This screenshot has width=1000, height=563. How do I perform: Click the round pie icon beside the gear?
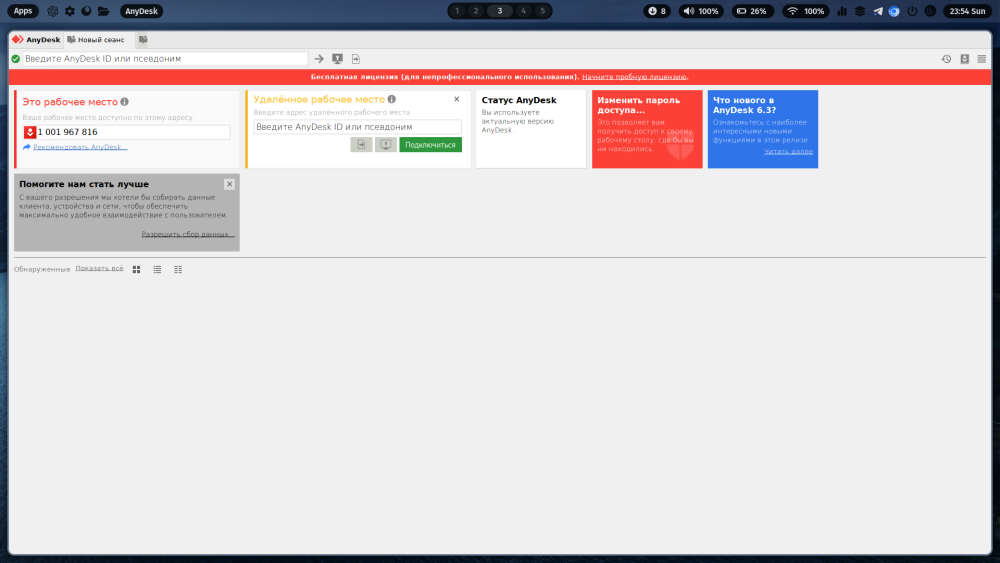pyautogui.click(x=86, y=11)
